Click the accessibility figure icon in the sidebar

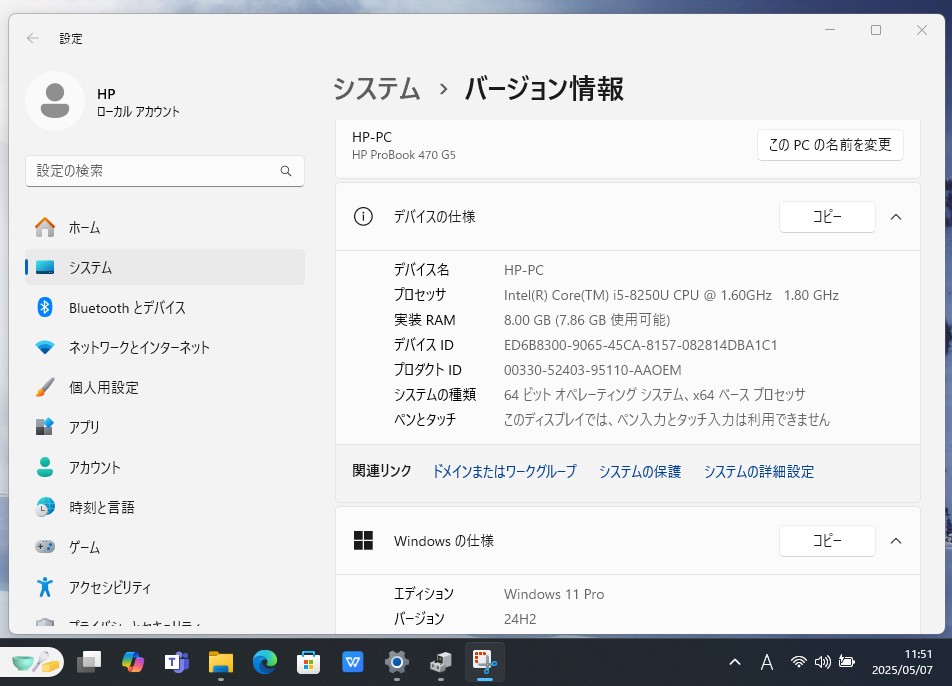[45, 587]
